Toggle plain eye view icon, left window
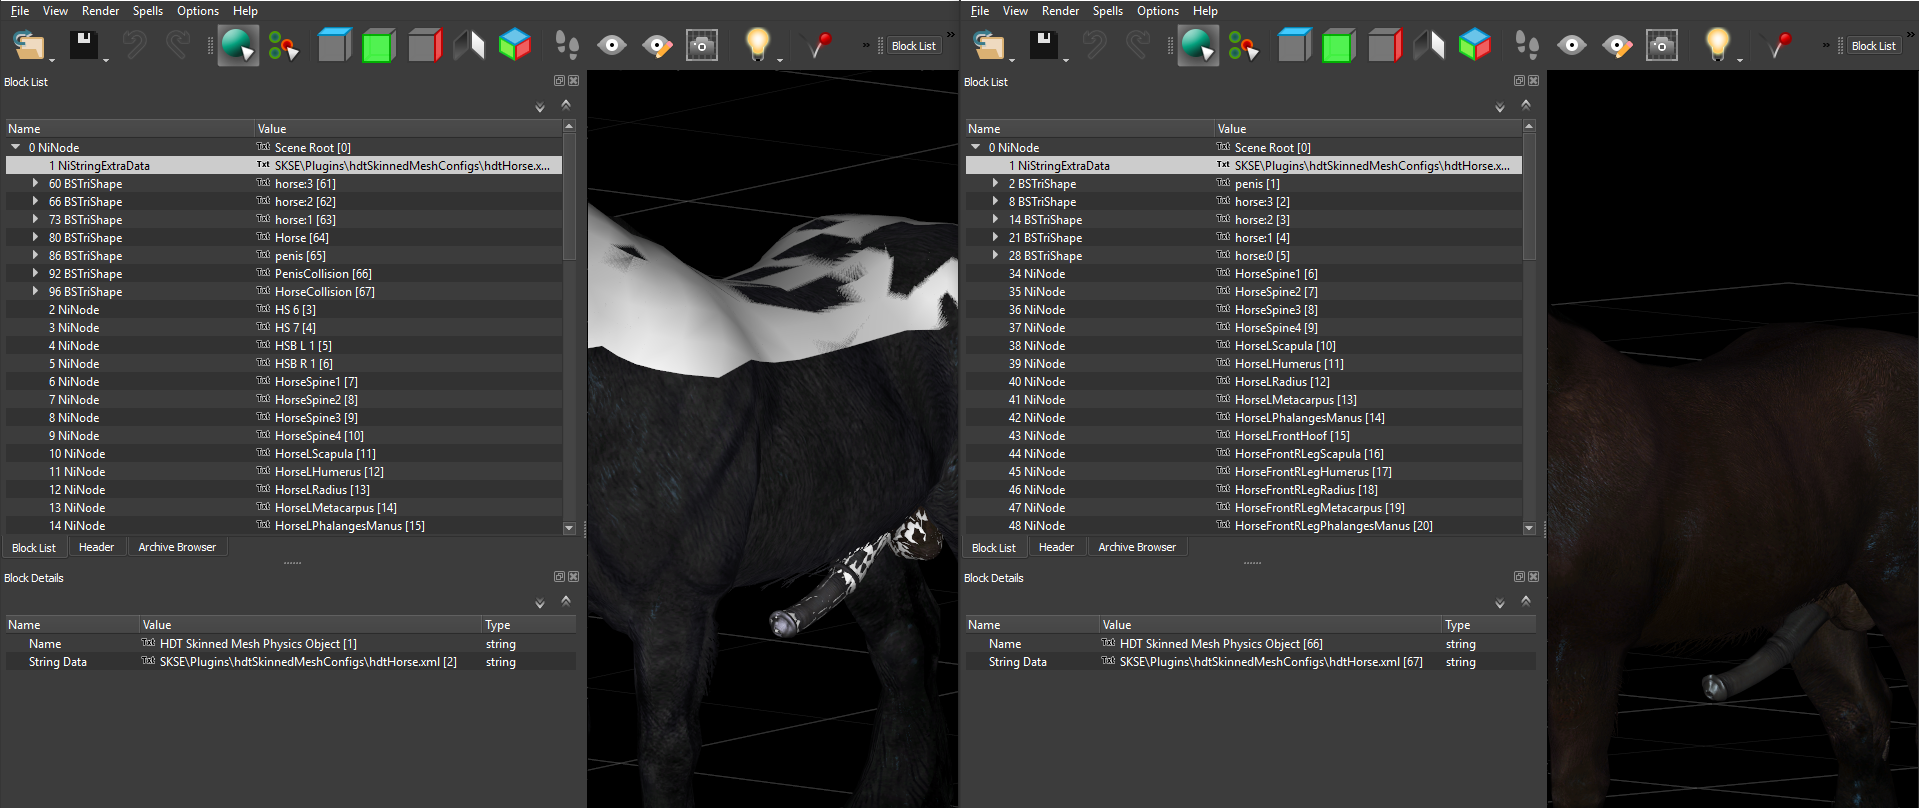 coord(612,45)
